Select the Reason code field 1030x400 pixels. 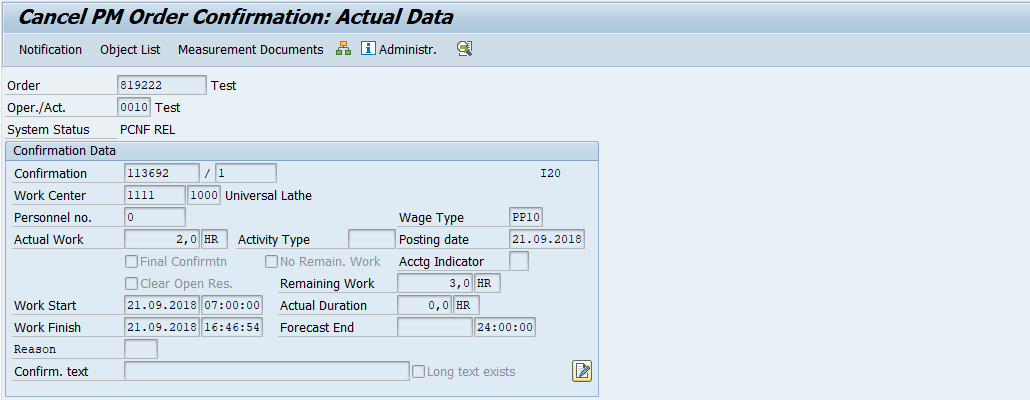141,349
